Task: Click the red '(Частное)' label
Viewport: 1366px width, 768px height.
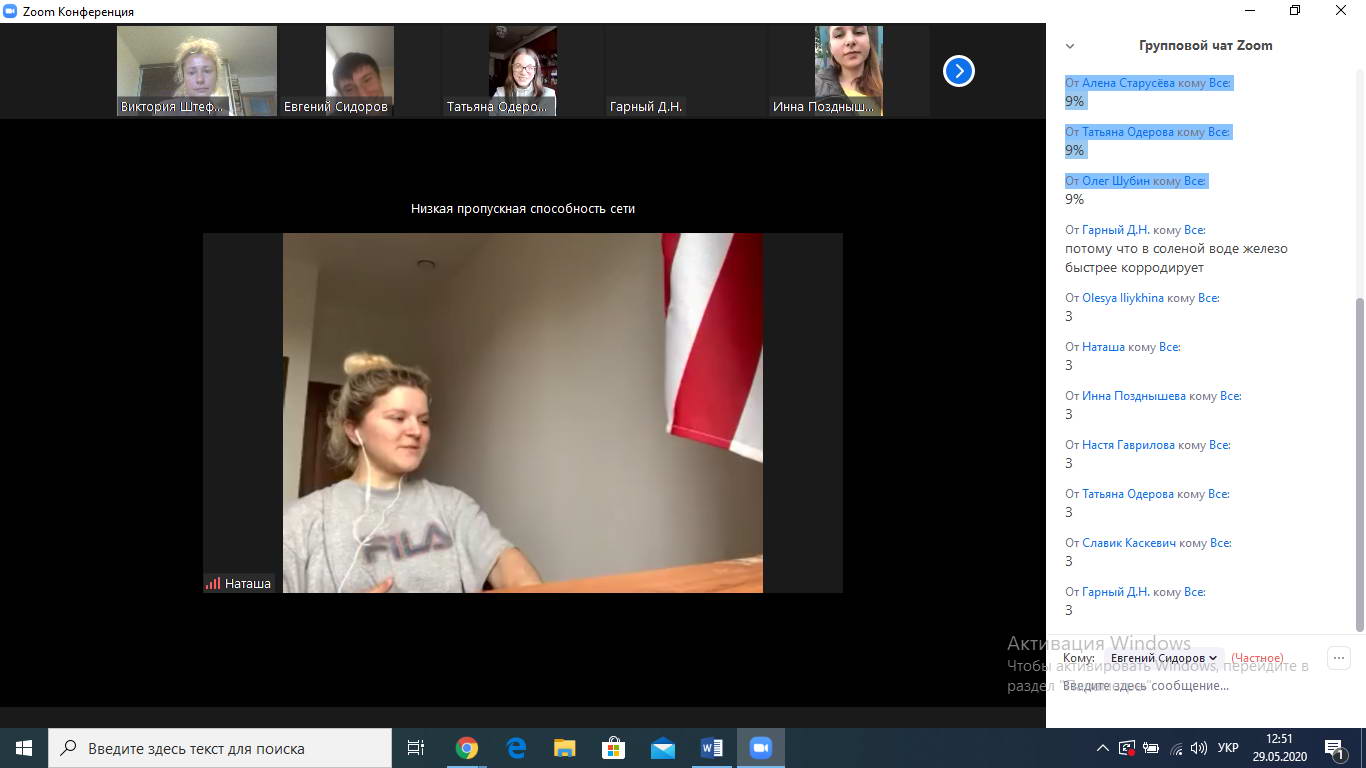Action: pos(1257,658)
